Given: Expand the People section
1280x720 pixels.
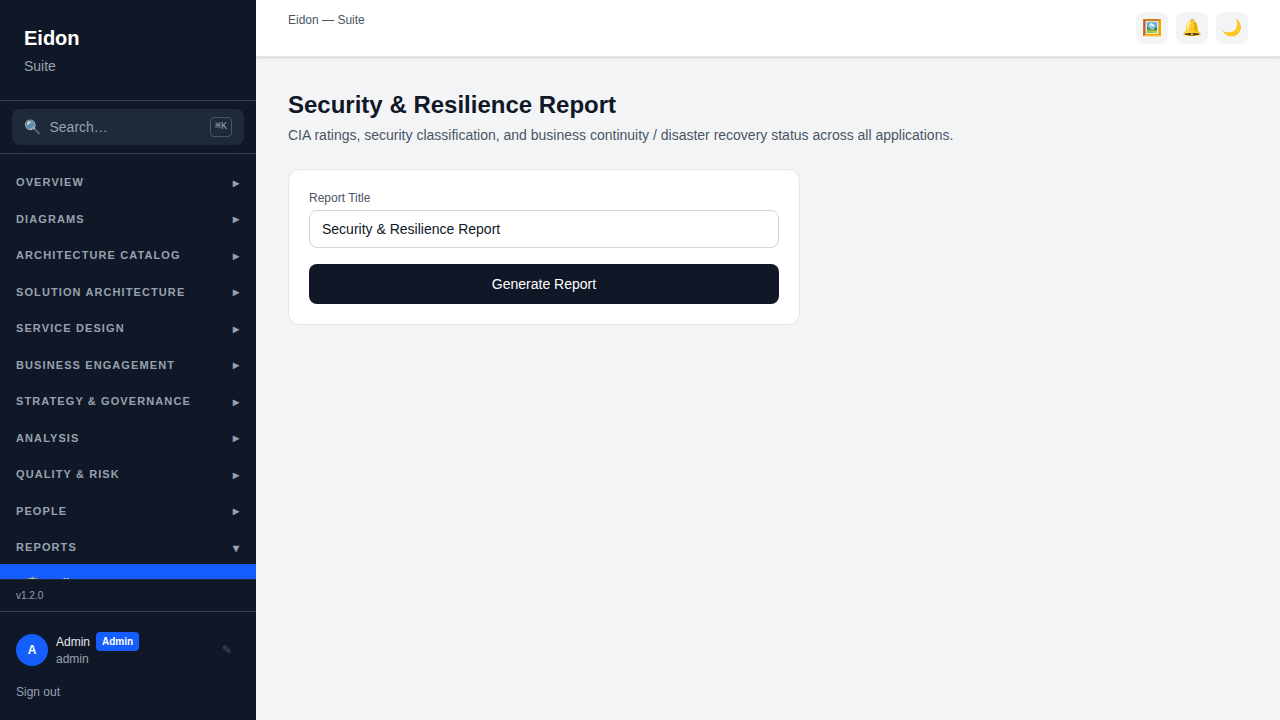Looking at the screenshot, I should point(128,511).
